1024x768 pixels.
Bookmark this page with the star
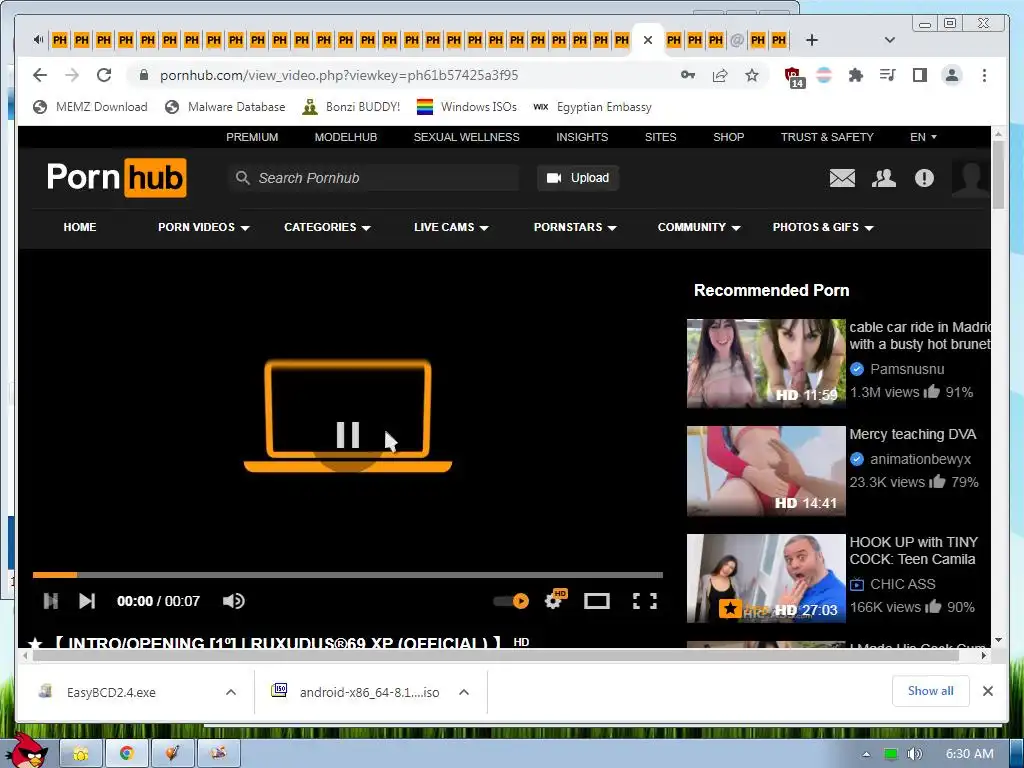752,75
